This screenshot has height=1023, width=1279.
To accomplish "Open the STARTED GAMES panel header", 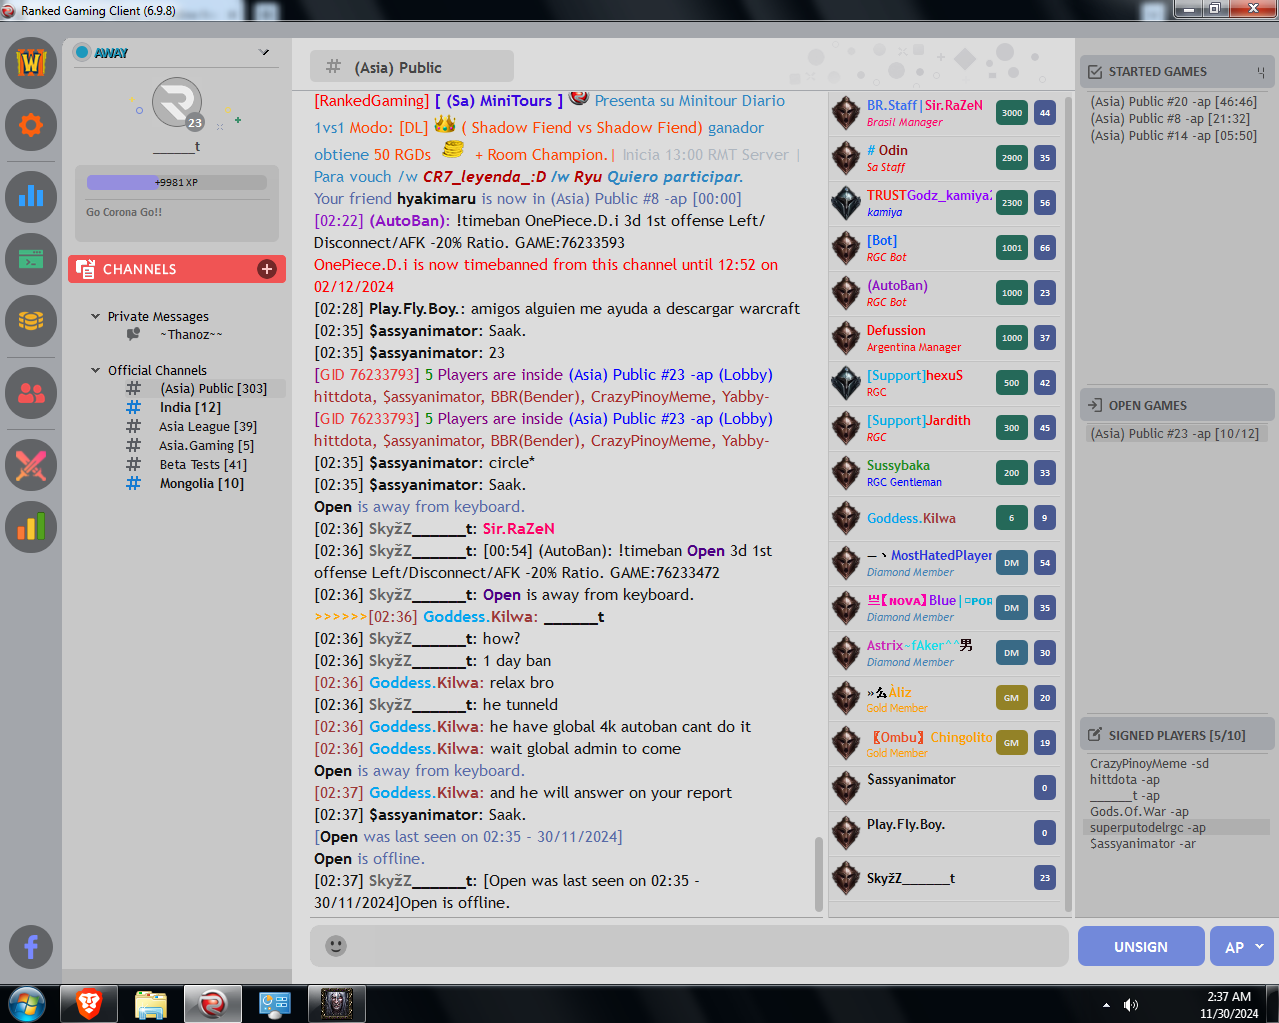I will click(1177, 72).
